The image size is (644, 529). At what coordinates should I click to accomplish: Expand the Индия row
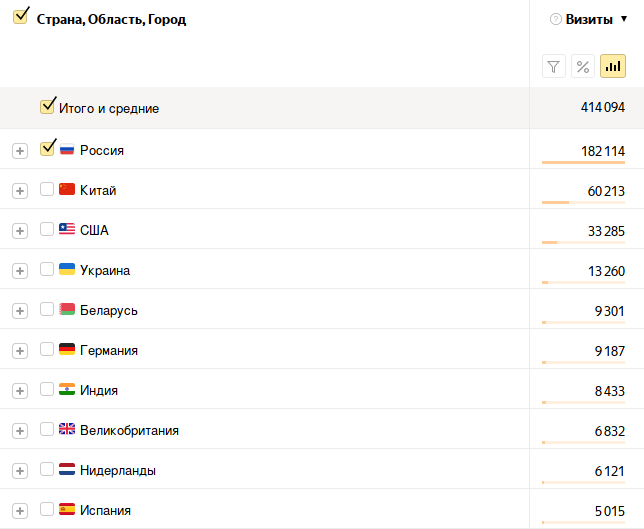pos(20,390)
